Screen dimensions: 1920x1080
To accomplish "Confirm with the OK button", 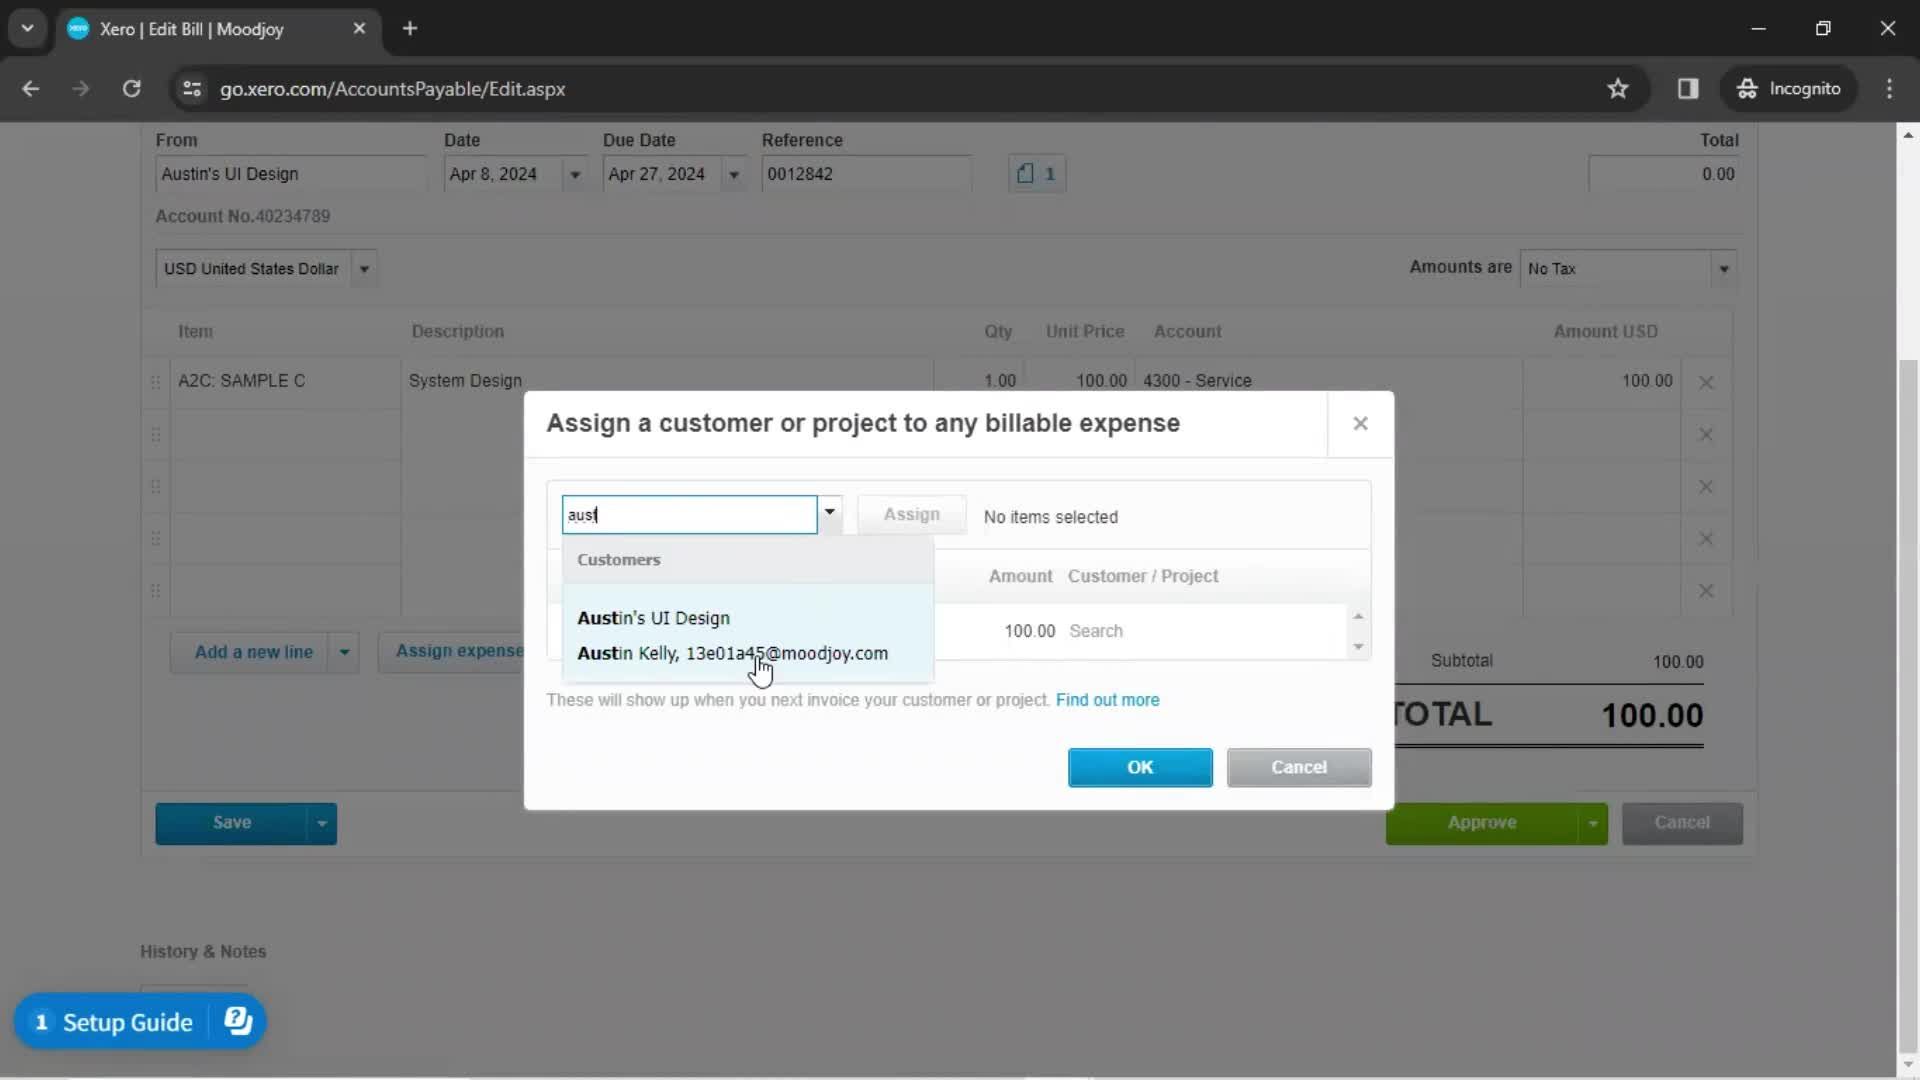I will 1140,767.
